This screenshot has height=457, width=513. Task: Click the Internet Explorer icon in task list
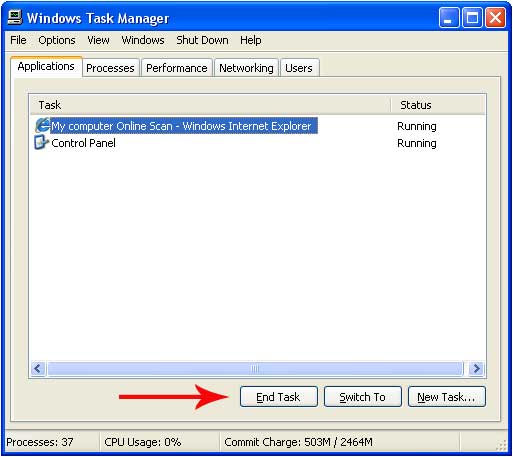coord(43,126)
